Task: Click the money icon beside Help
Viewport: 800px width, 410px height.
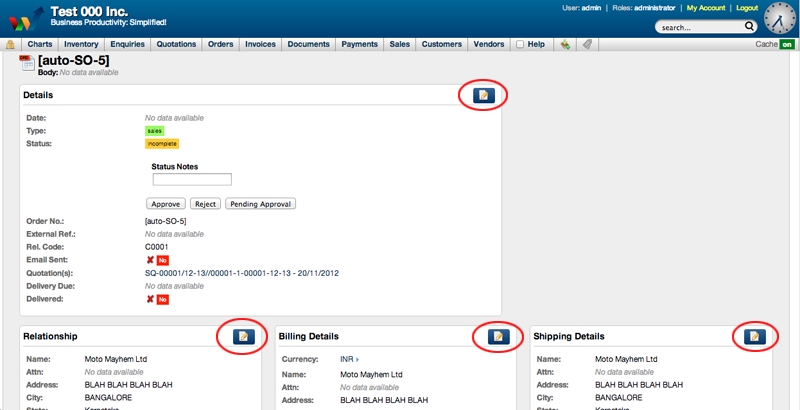Action: pyautogui.click(x=565, y=45)
